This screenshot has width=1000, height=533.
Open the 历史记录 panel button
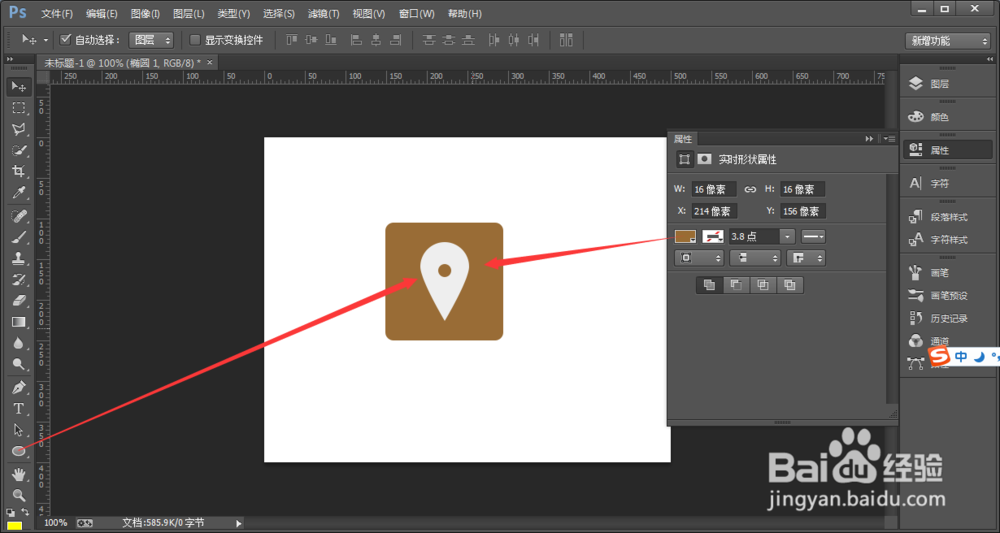948,318
